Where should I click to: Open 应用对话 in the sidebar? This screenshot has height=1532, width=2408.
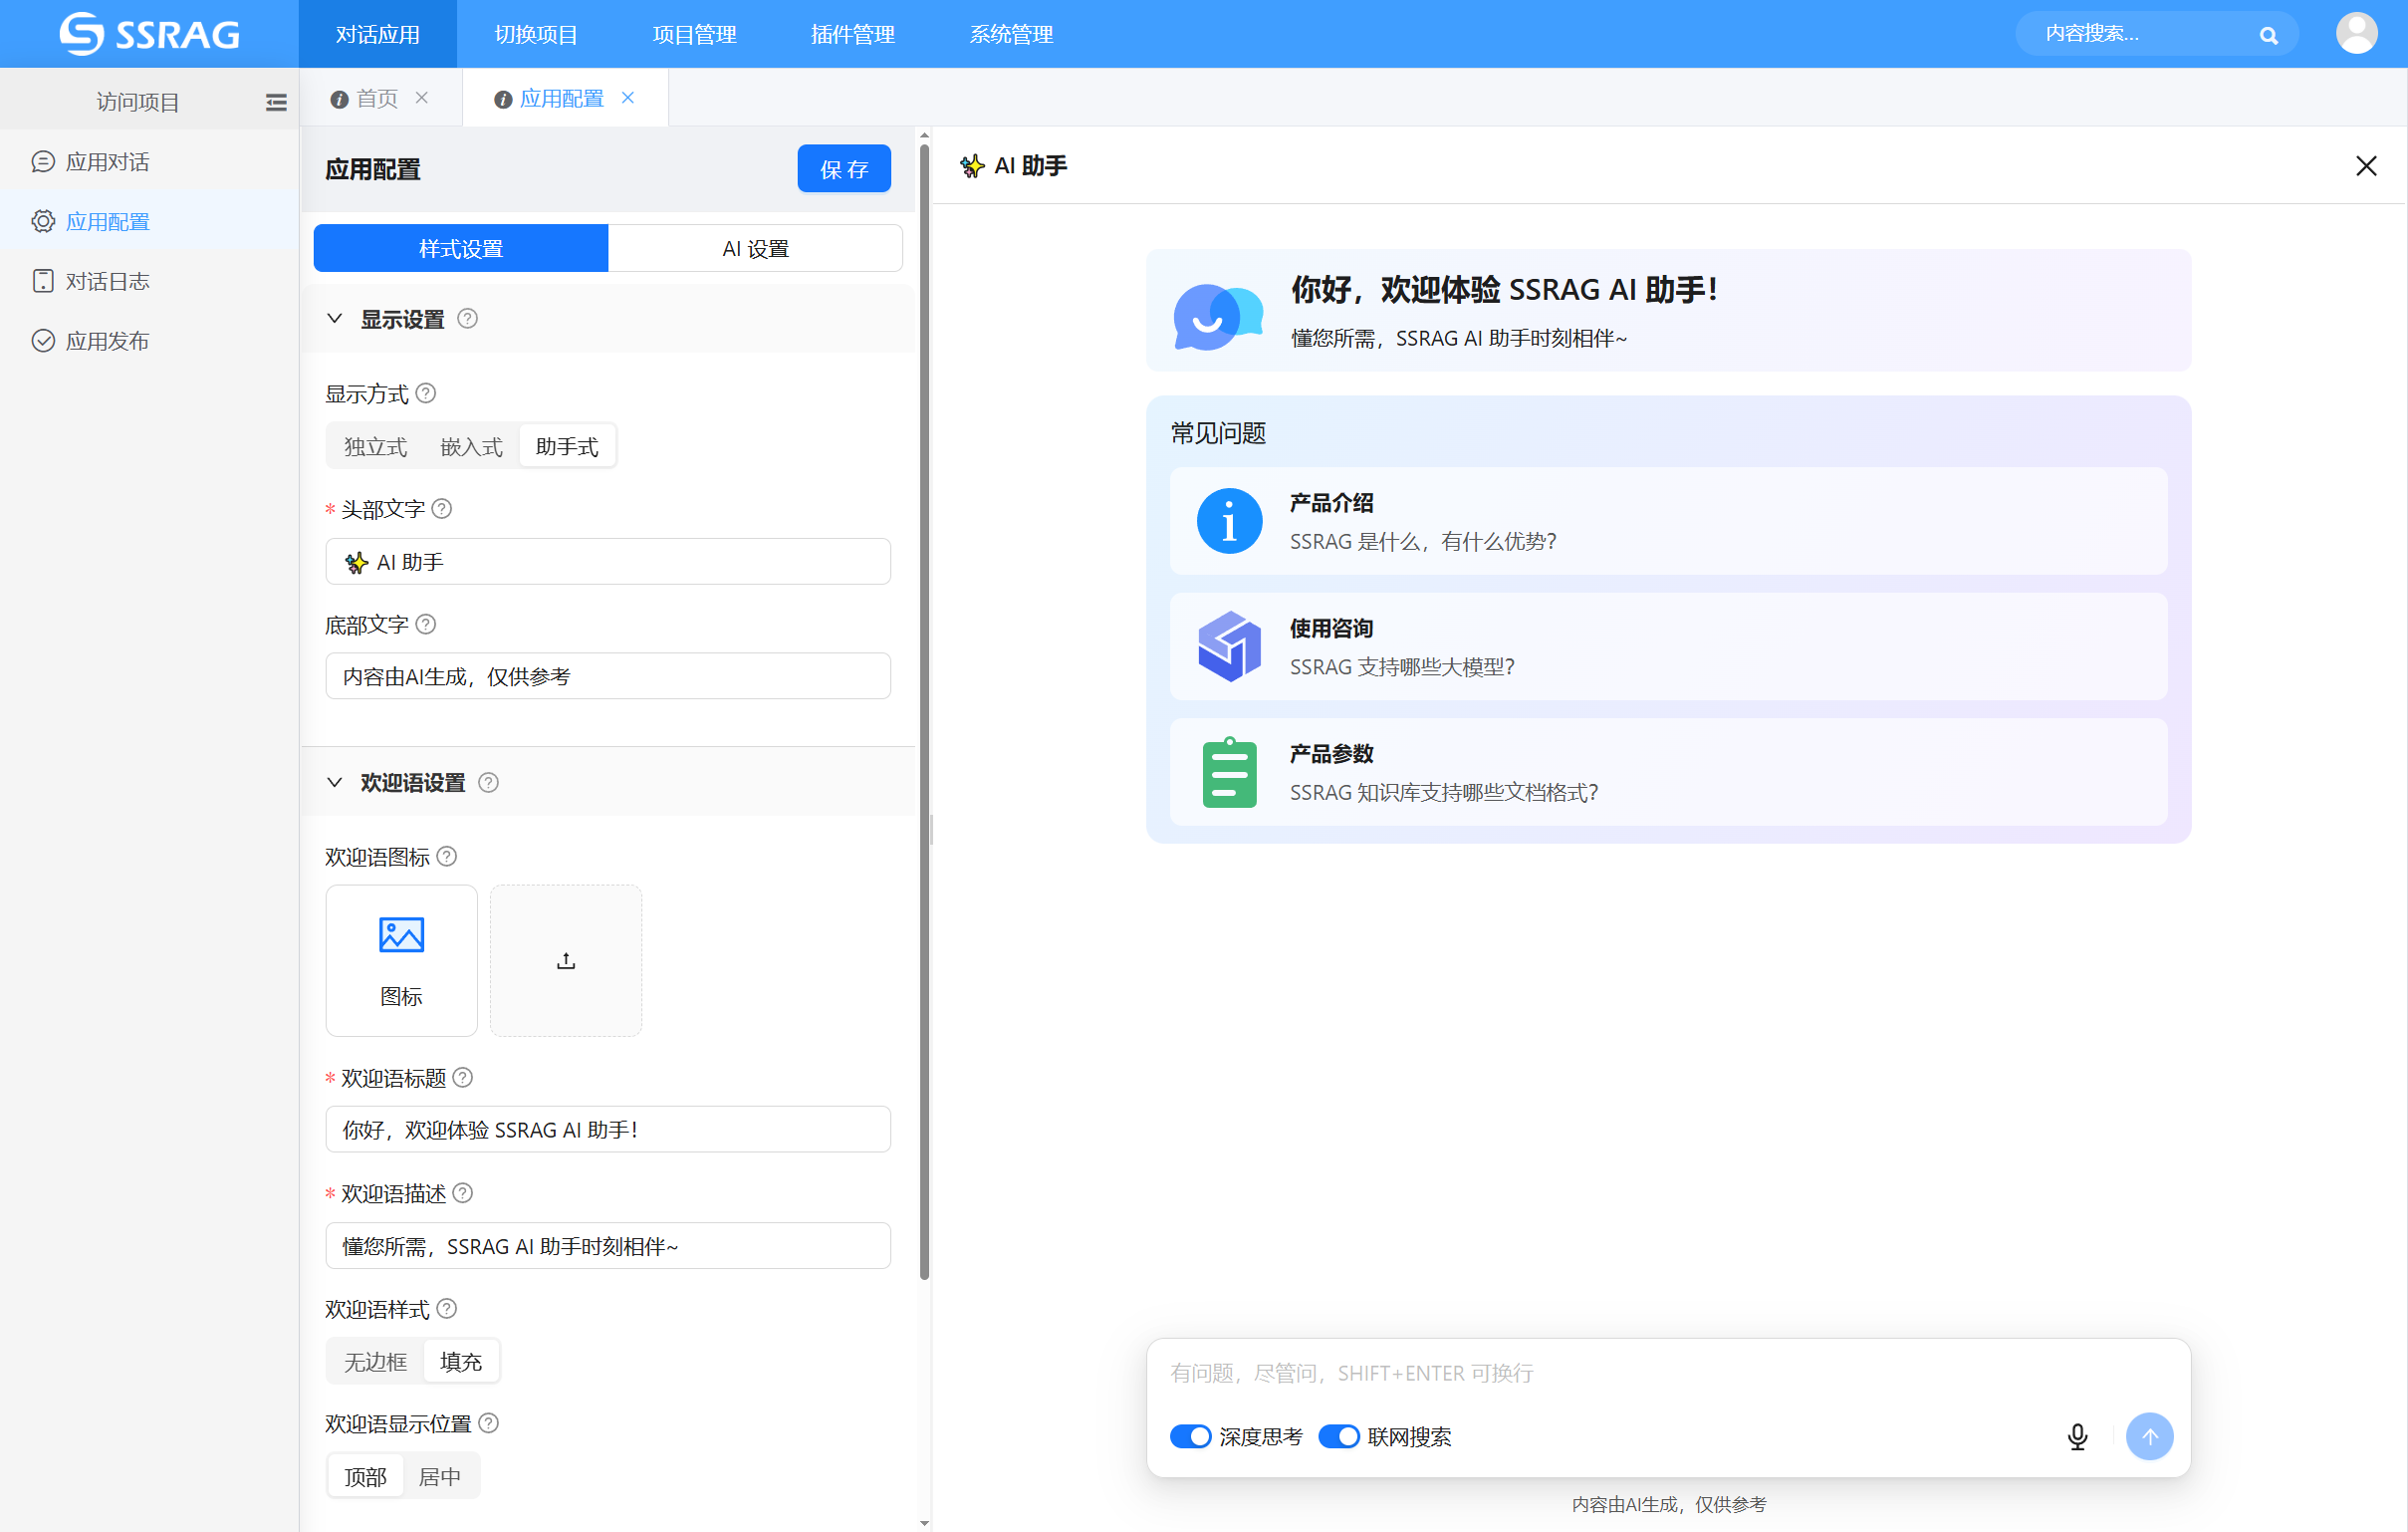click(x=150, y=162)
